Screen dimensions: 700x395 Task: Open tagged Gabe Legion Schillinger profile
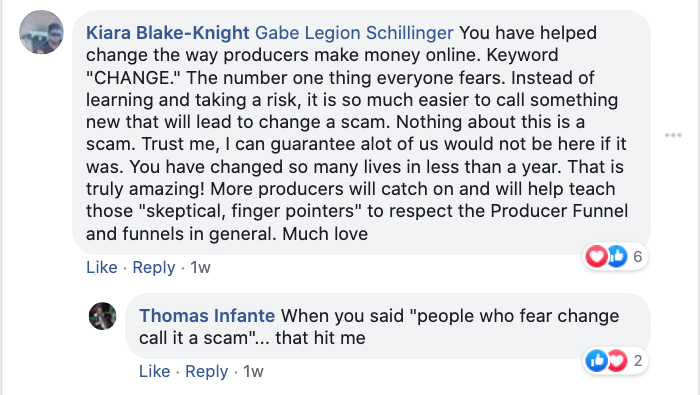coord(354,33)
